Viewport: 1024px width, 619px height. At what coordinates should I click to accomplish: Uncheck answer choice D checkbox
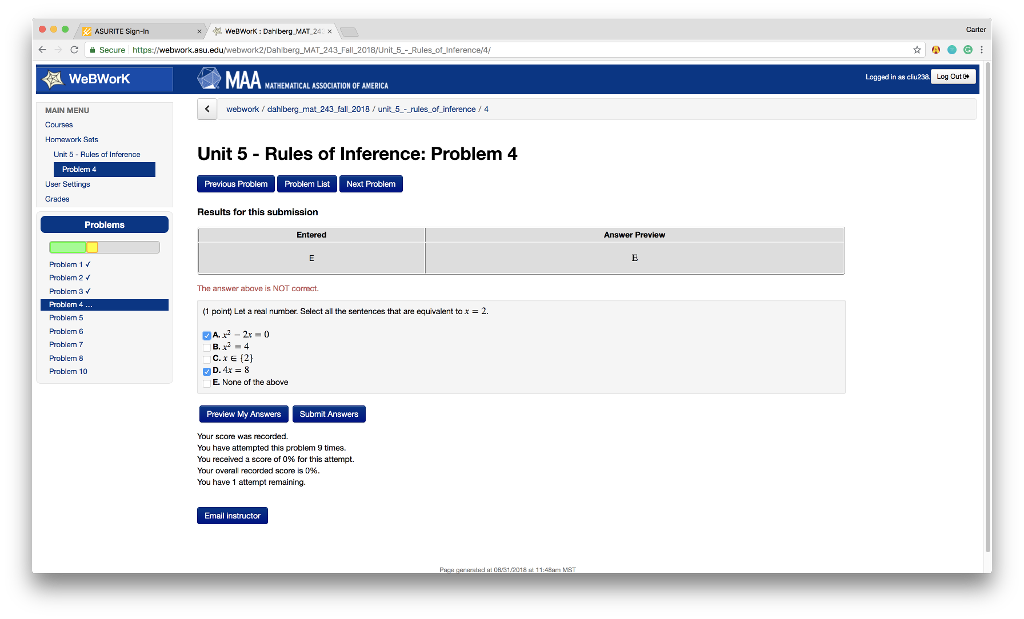click(x=206, y=372)
